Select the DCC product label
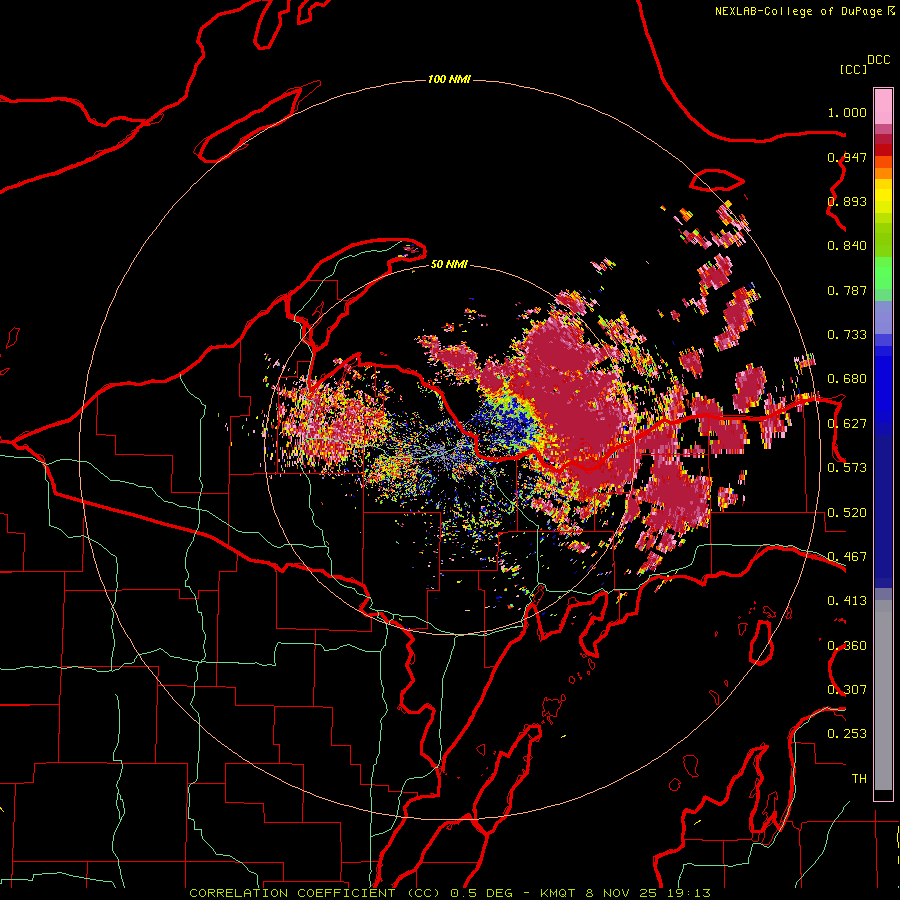The width and height of the screenshot is (900, 900). point(879,60)
